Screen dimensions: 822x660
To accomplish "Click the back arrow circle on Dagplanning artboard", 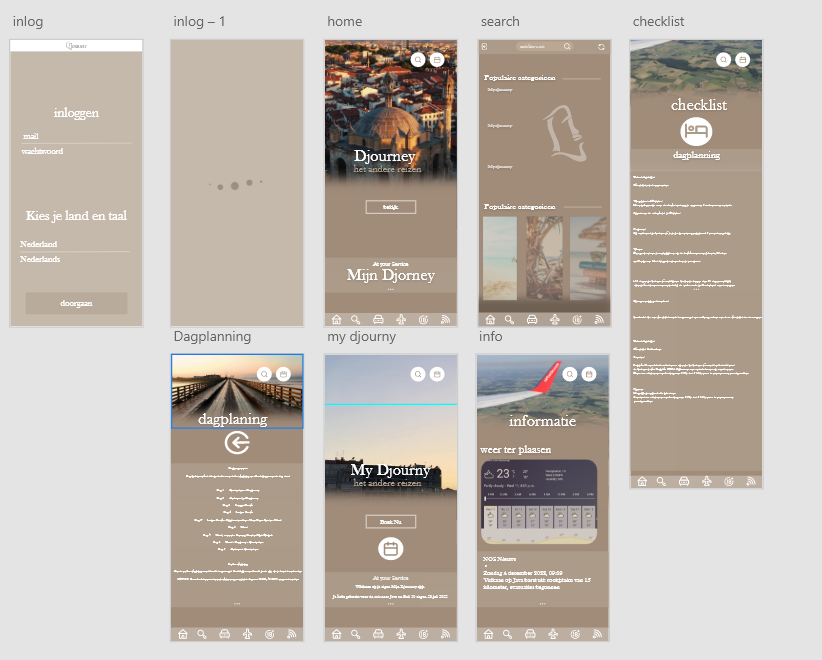I will [237, 443].
